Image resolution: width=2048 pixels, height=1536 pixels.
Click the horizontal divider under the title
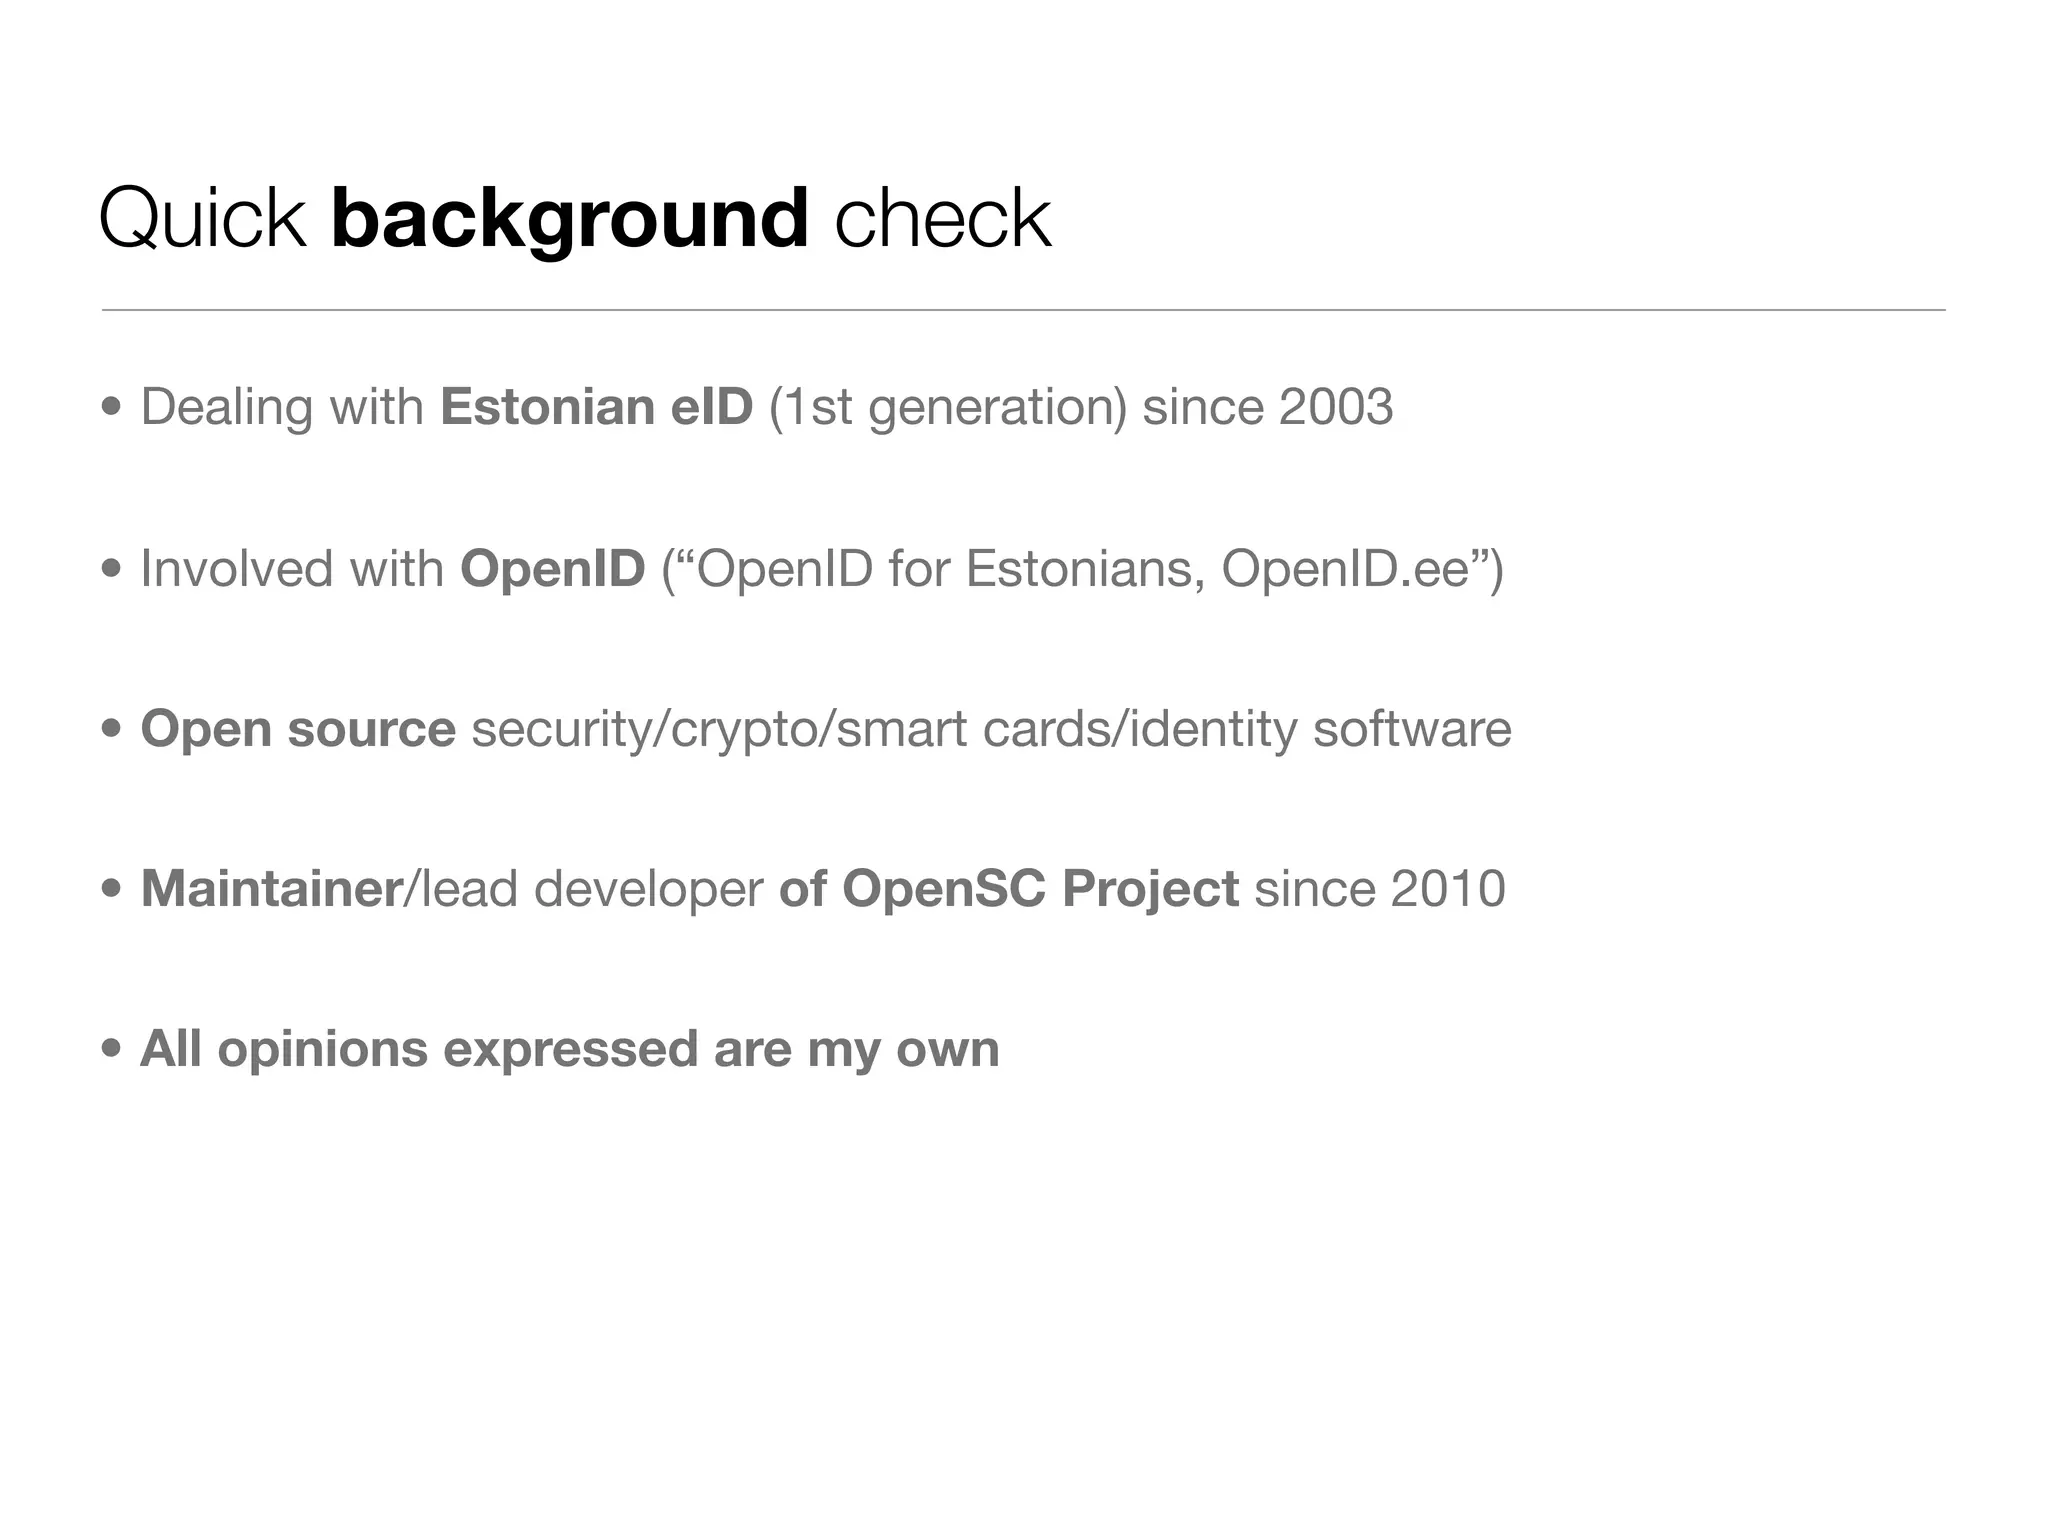point(1023,310)
